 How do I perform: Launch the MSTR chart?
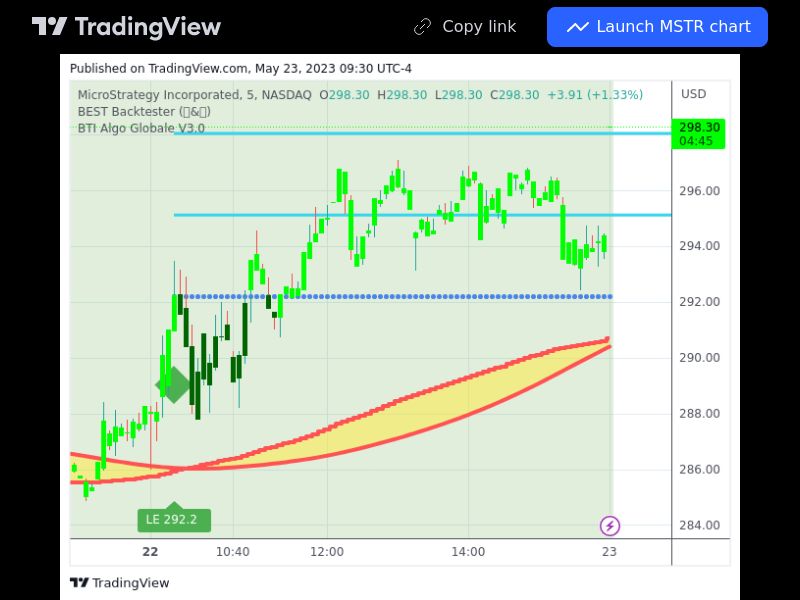[x=657, y=27]
